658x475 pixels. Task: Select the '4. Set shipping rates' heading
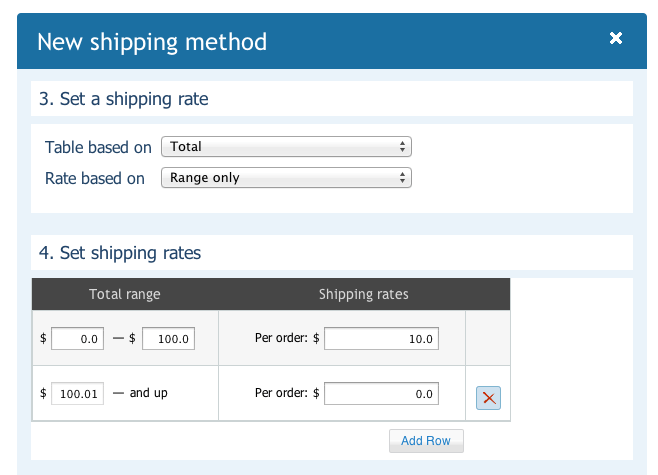coord(120,253)
